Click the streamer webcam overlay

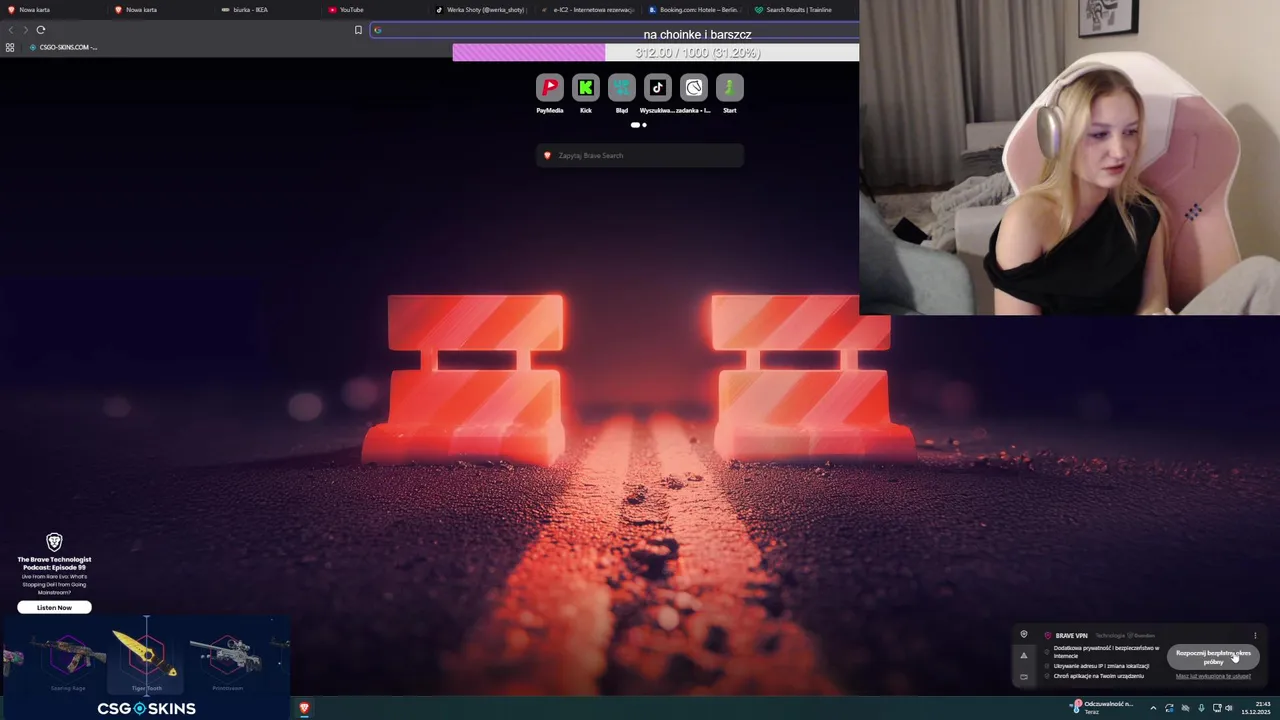1070,158
